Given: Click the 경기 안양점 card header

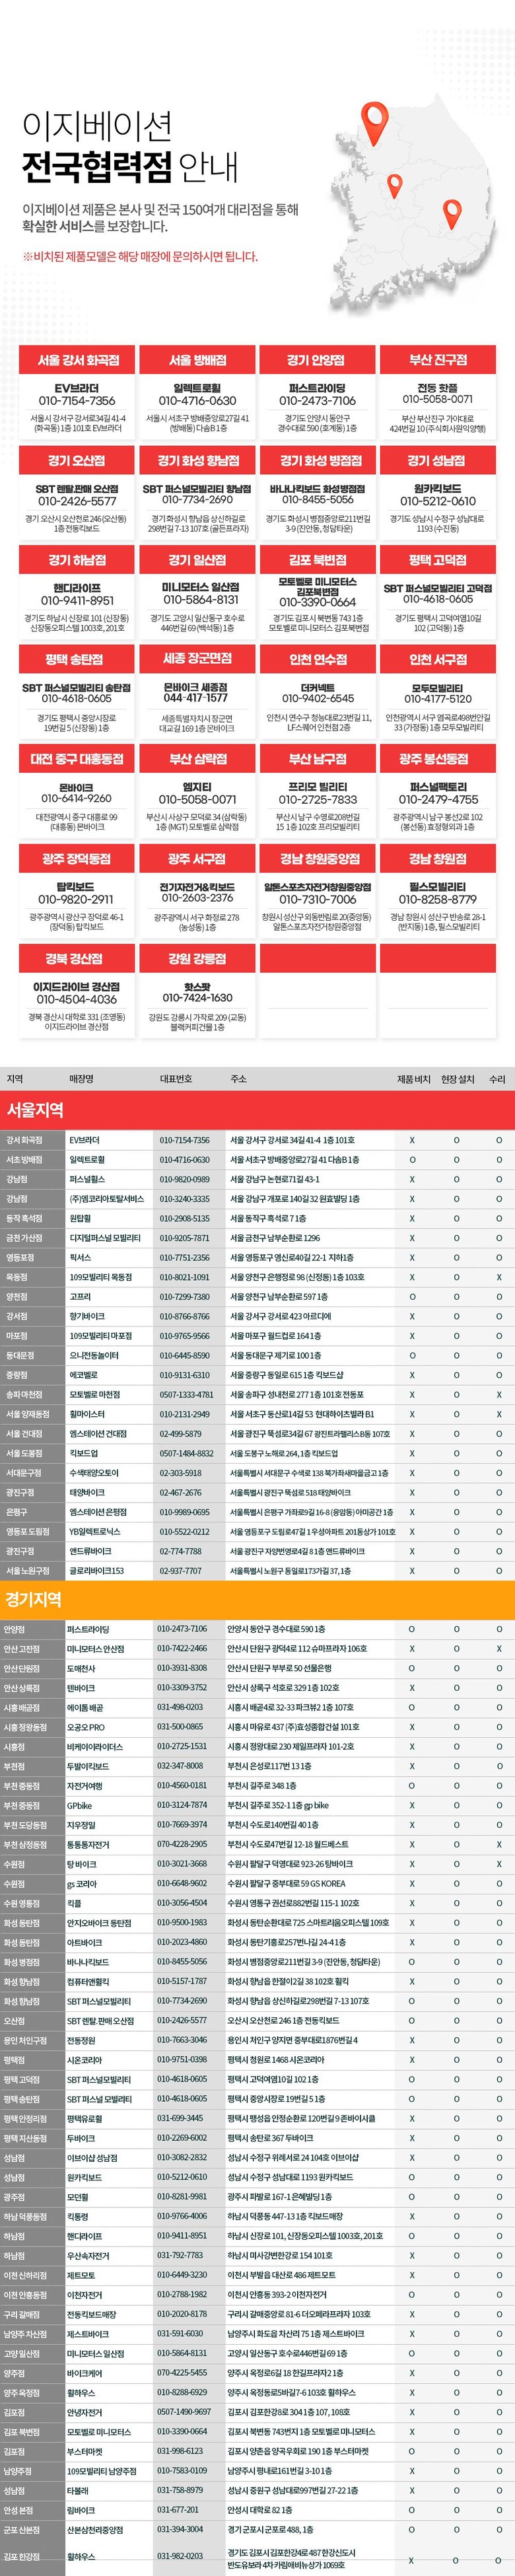Looking at the screenshot, I should tap(316, 360).
